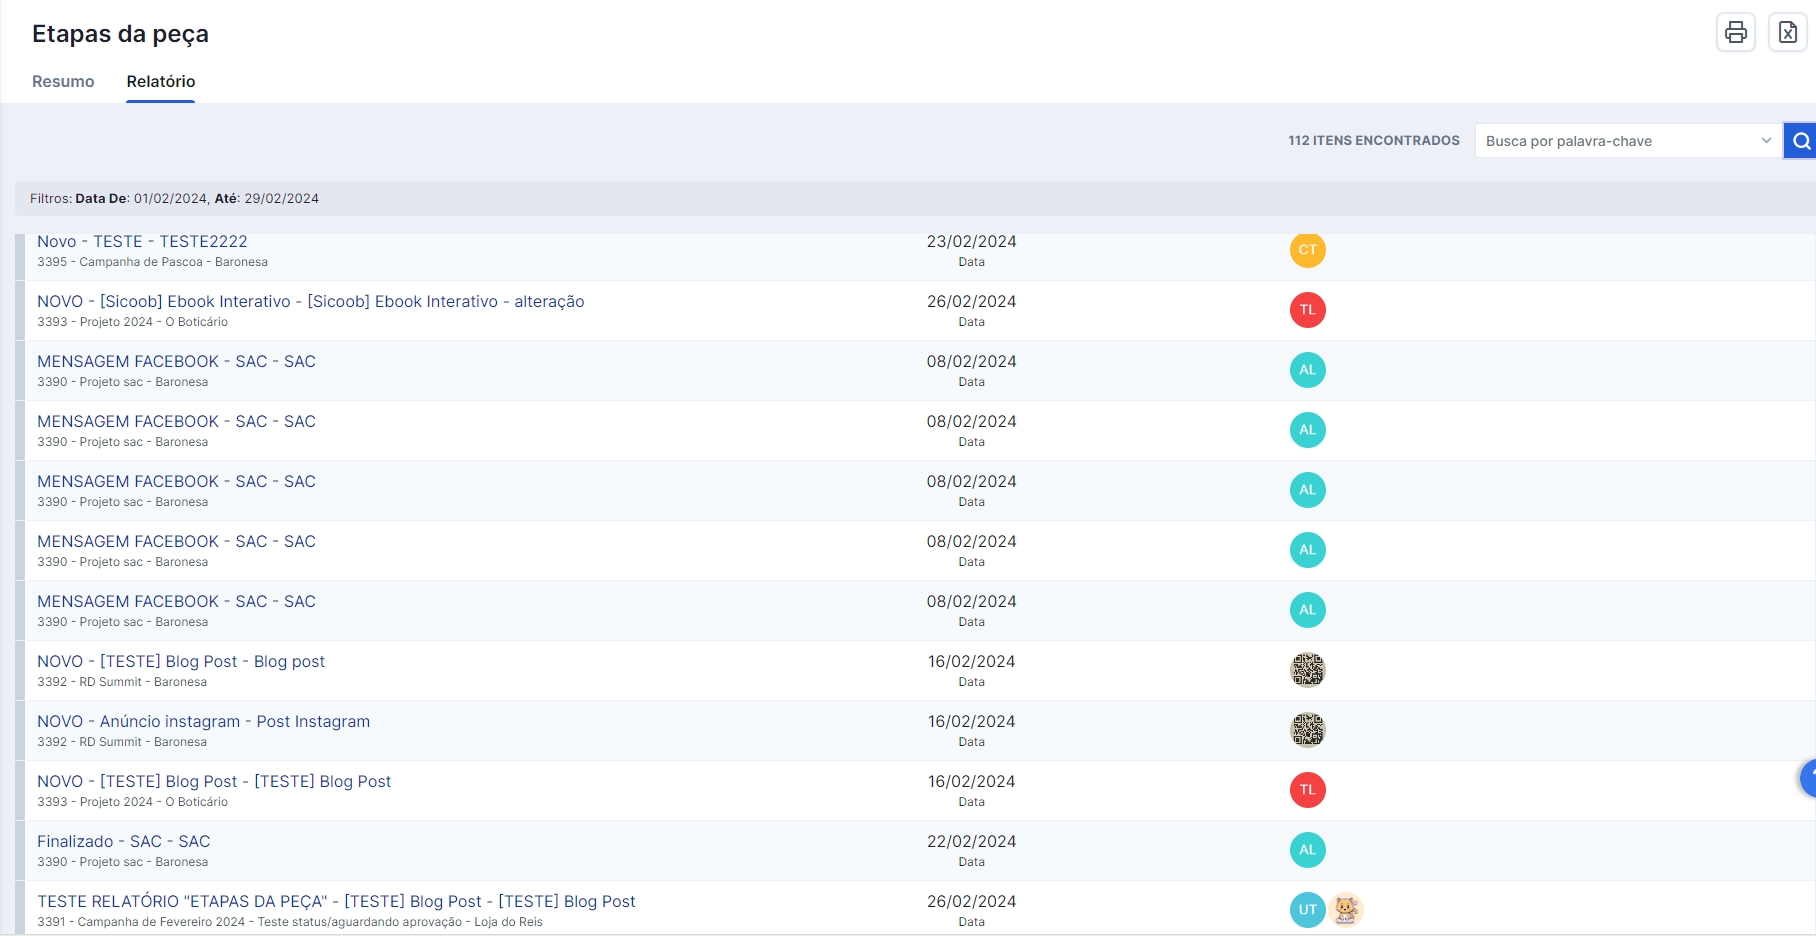Click TL avatar on 16/02/2024 Blog Post row
1816x936 pixels.
[x=1308, y=790]
